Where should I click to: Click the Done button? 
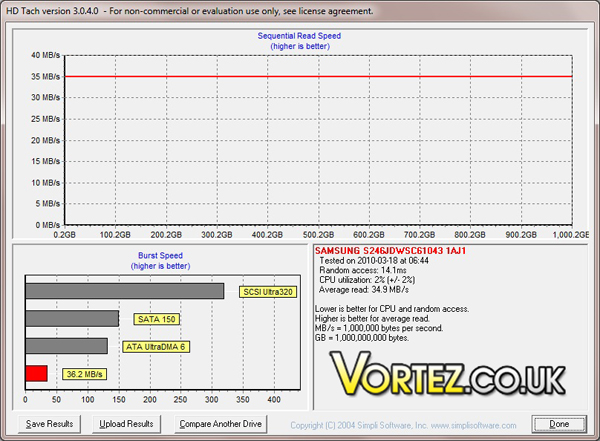coord(559,424)
